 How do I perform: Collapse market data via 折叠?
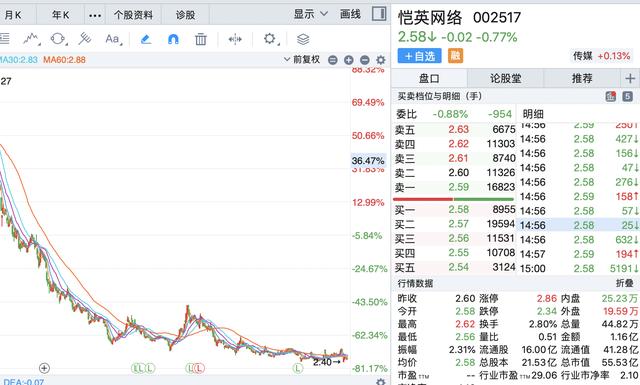(x=624, y=283)
